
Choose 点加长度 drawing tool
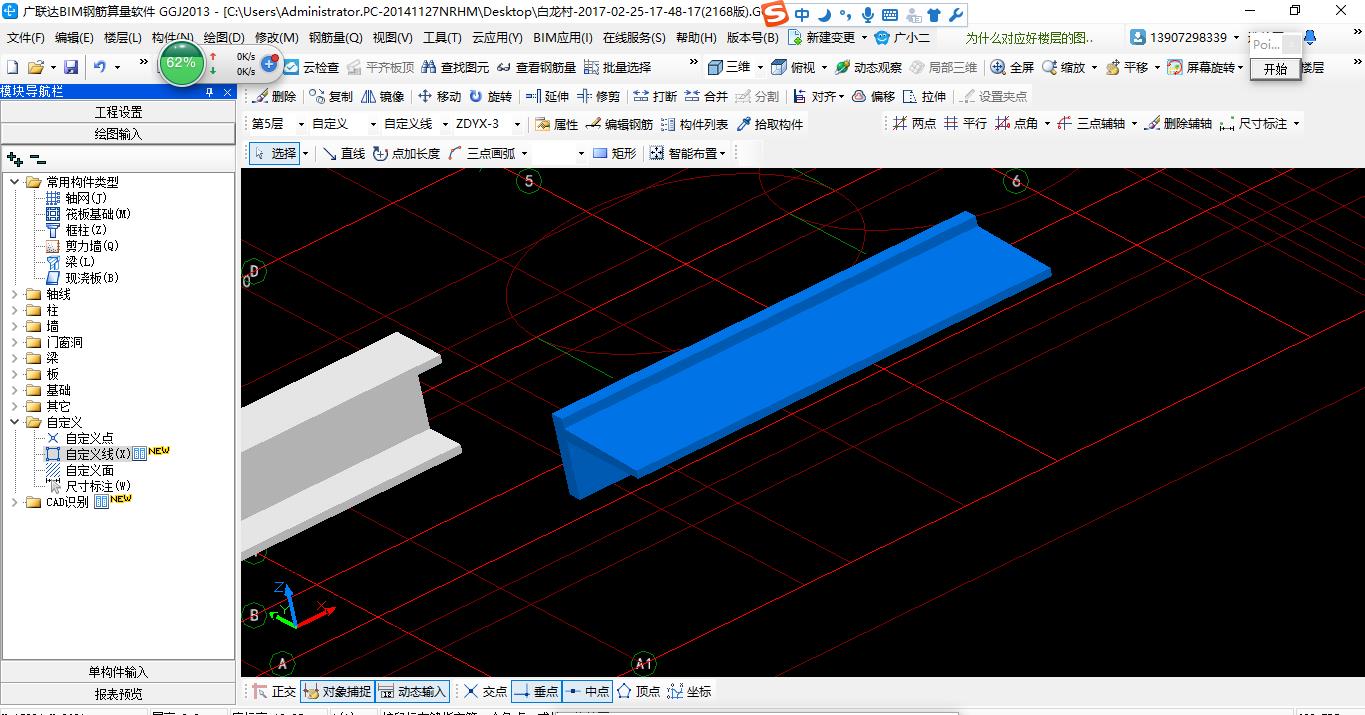click(406, 154)
